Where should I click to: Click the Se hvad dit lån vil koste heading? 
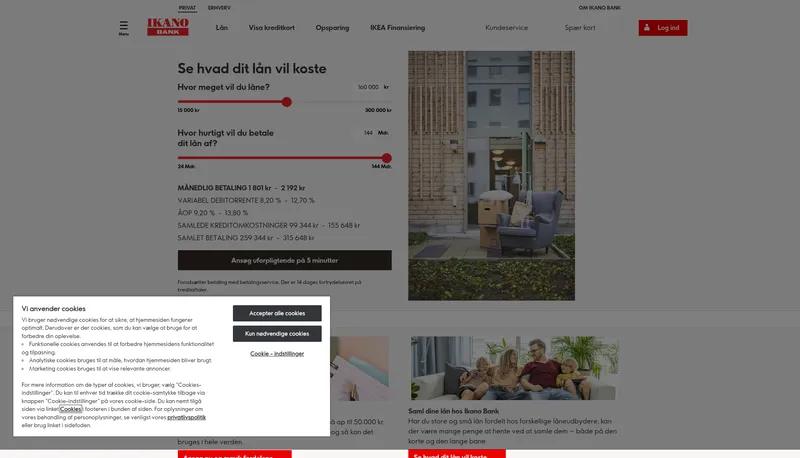252,68
